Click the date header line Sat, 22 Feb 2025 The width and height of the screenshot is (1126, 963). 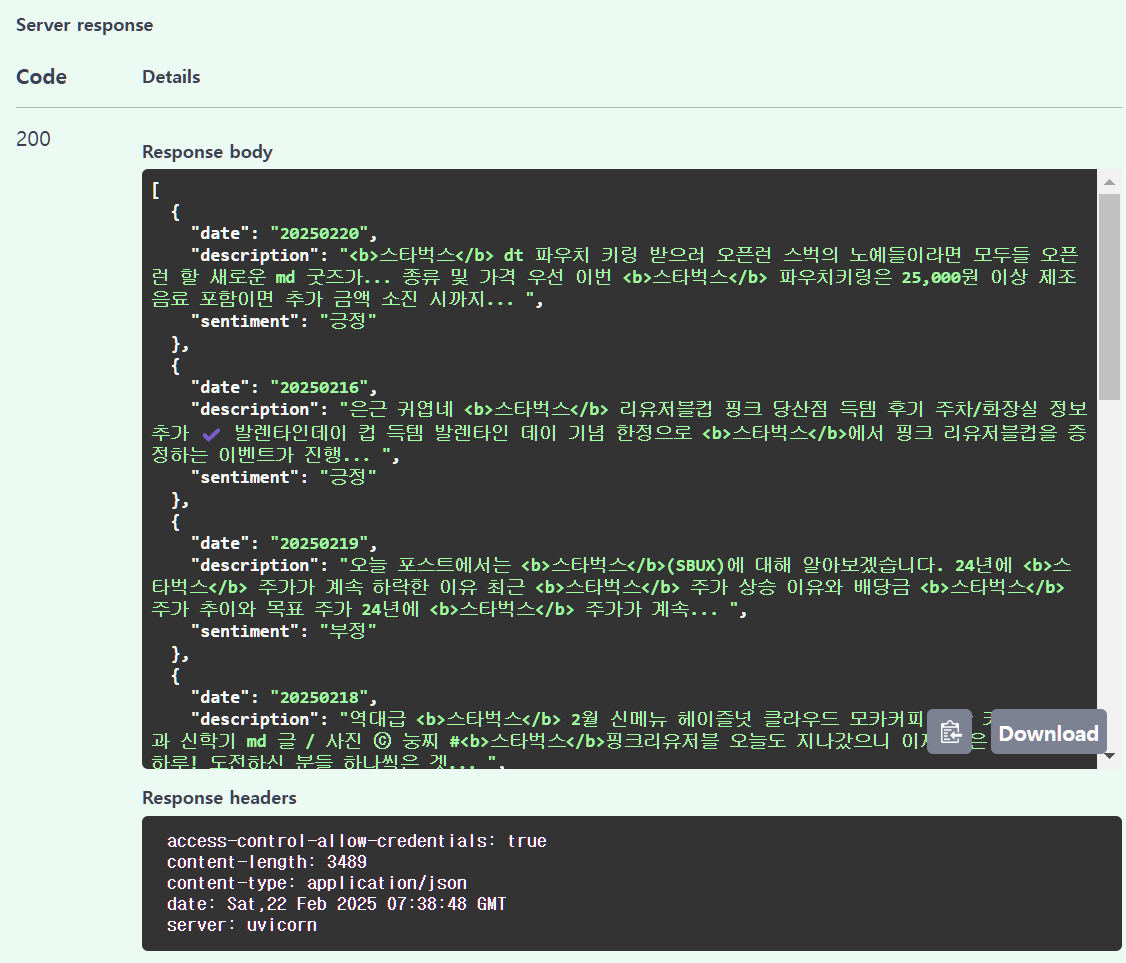[x=336, y=903]
